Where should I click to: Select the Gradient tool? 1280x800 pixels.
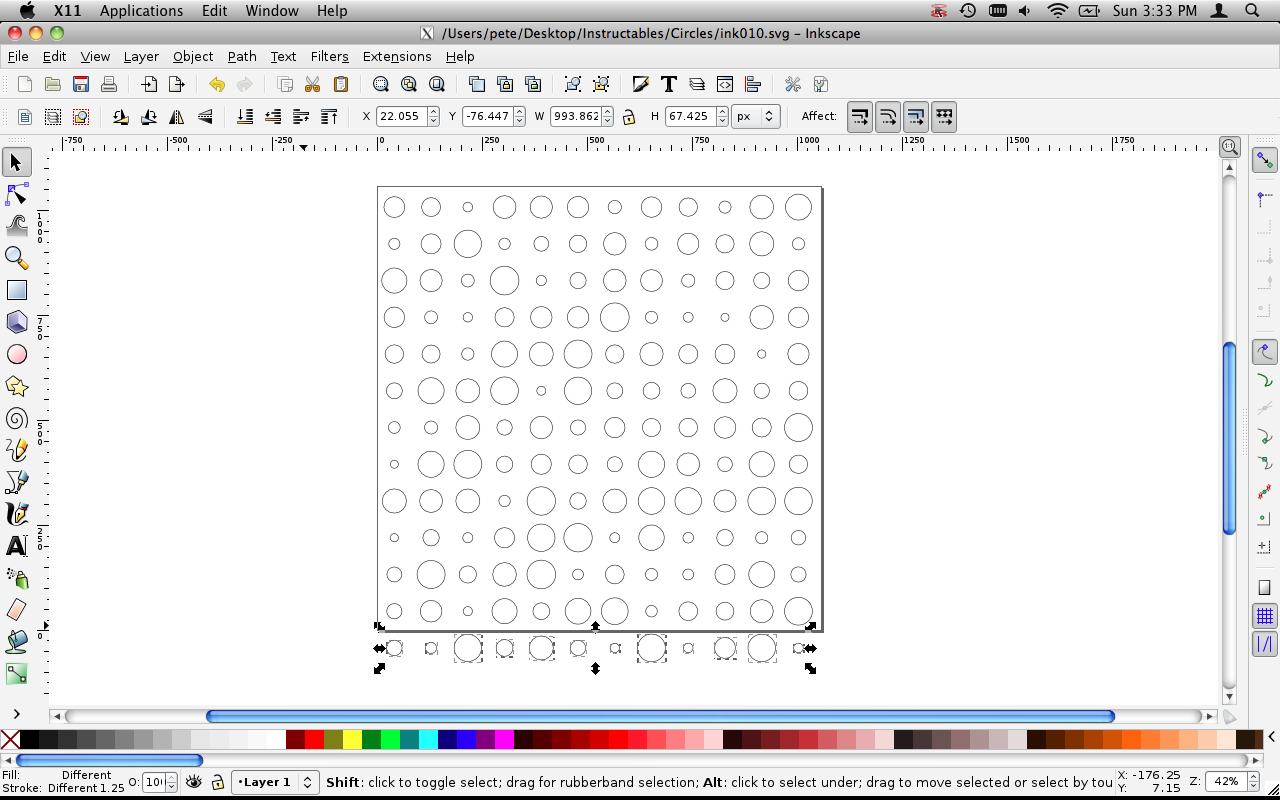pos(17,674)
